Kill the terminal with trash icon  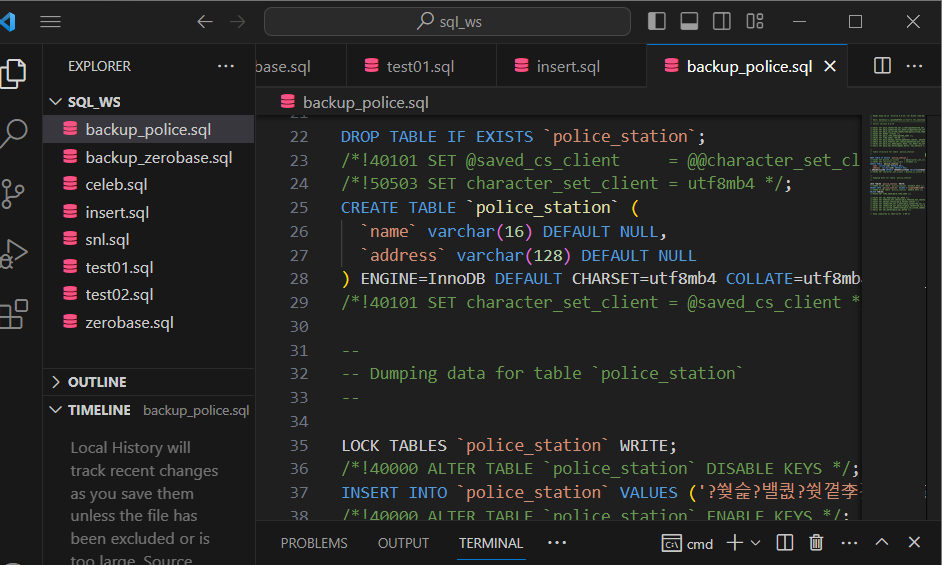tap(816, 543)
